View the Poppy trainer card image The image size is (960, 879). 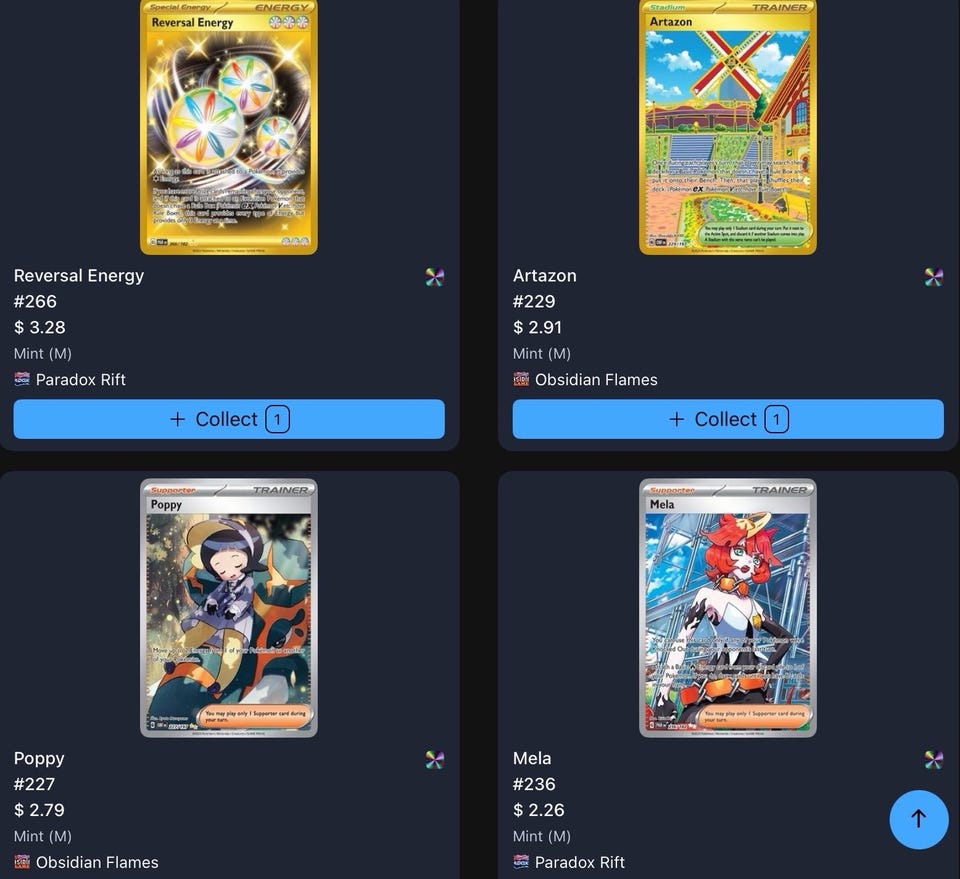(x=229, y=608)
